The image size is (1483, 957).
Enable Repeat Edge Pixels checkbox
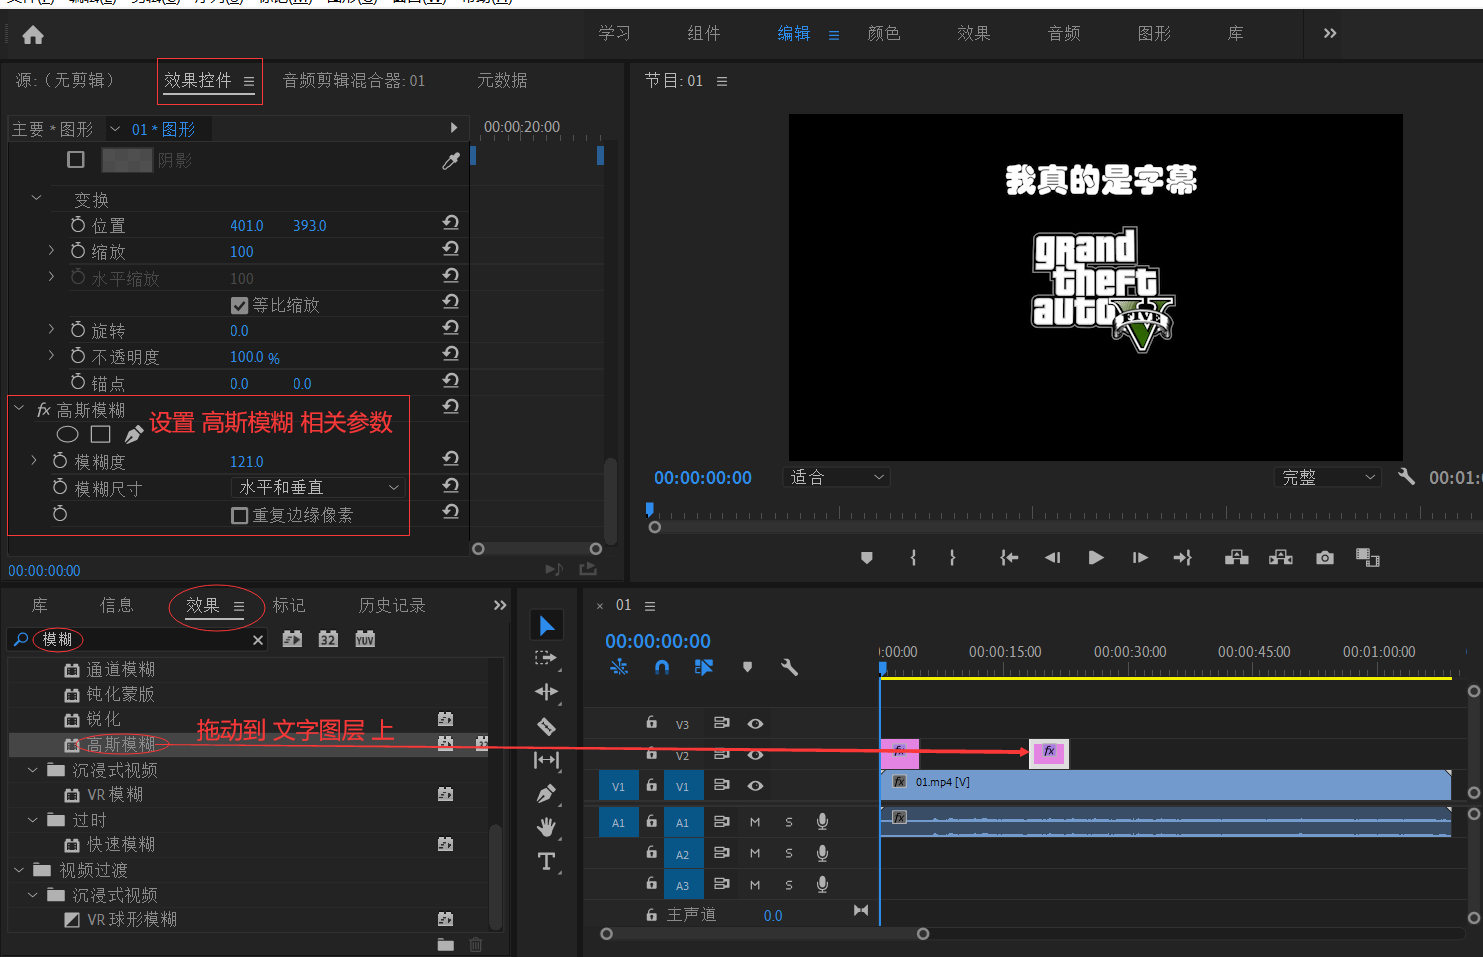[239, 516]
